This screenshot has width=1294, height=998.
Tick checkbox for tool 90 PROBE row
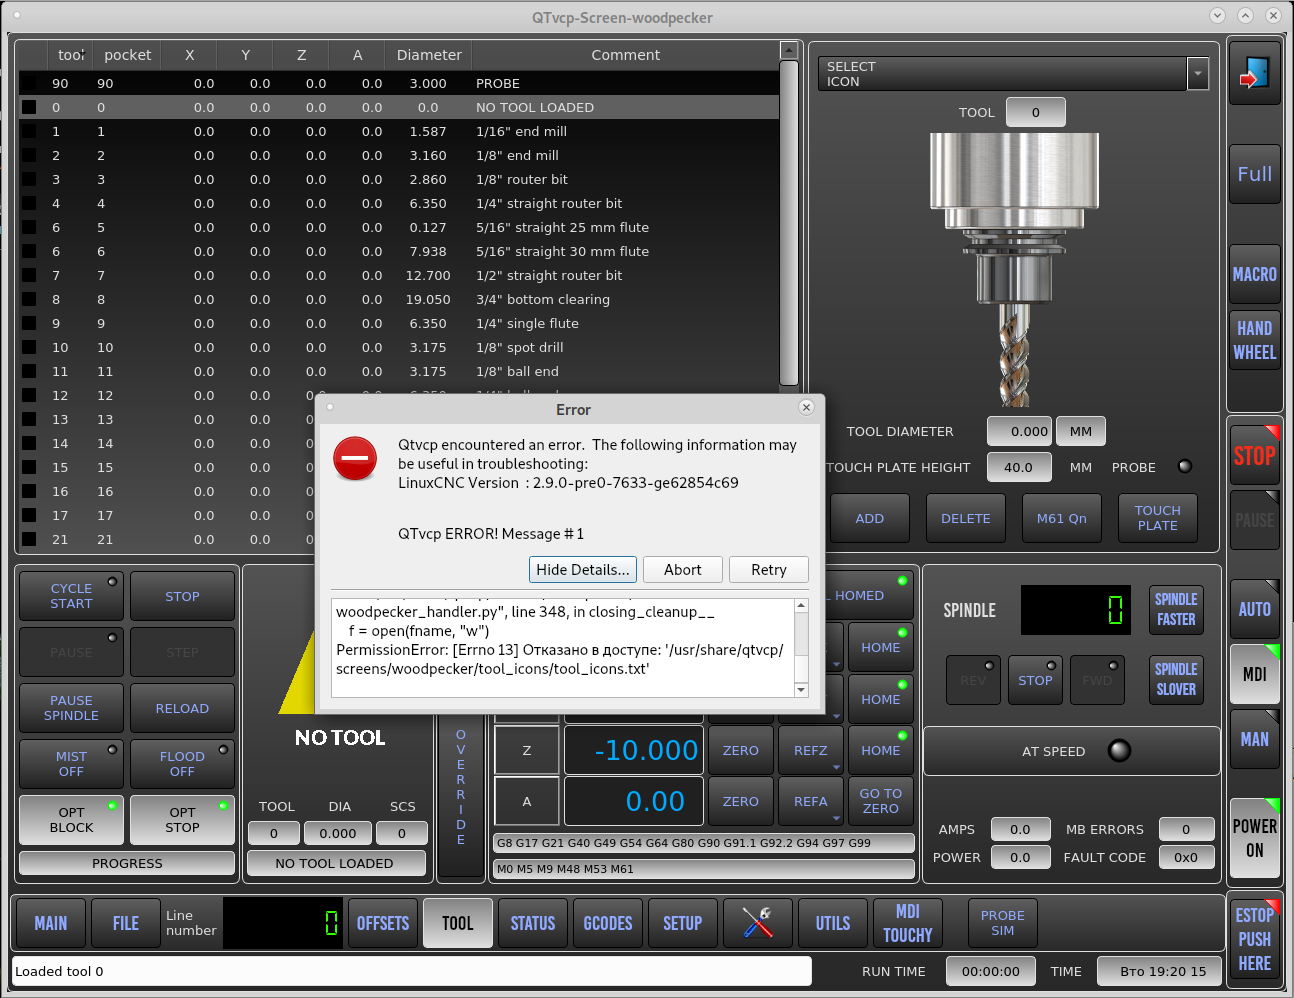click(29, 83)
